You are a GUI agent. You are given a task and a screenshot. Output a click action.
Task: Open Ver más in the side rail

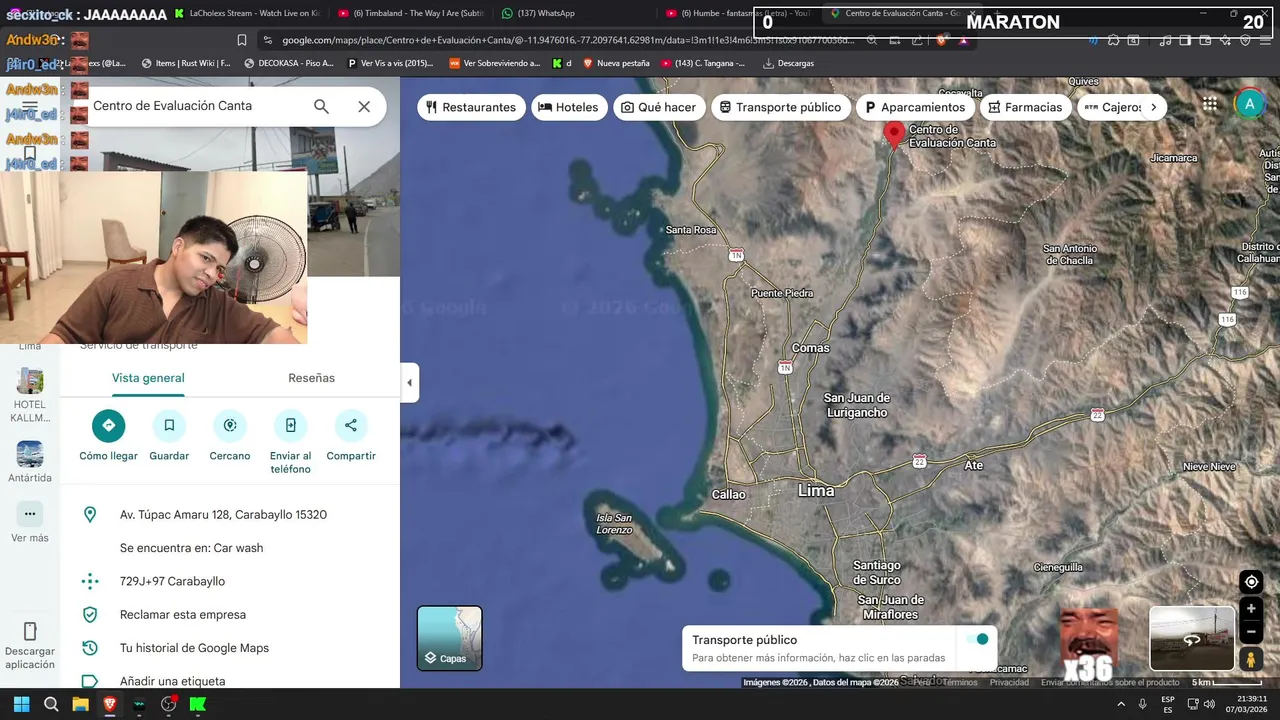30,522
